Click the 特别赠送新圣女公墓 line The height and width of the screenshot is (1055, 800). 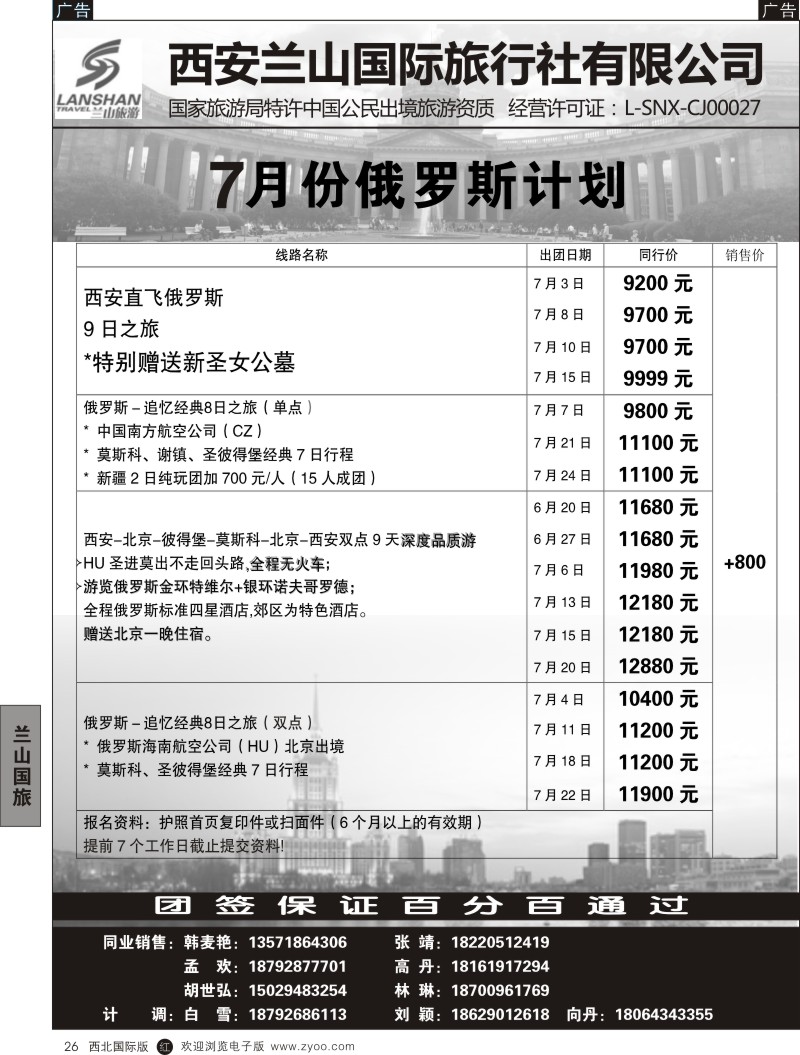click(x=189, y=363)
